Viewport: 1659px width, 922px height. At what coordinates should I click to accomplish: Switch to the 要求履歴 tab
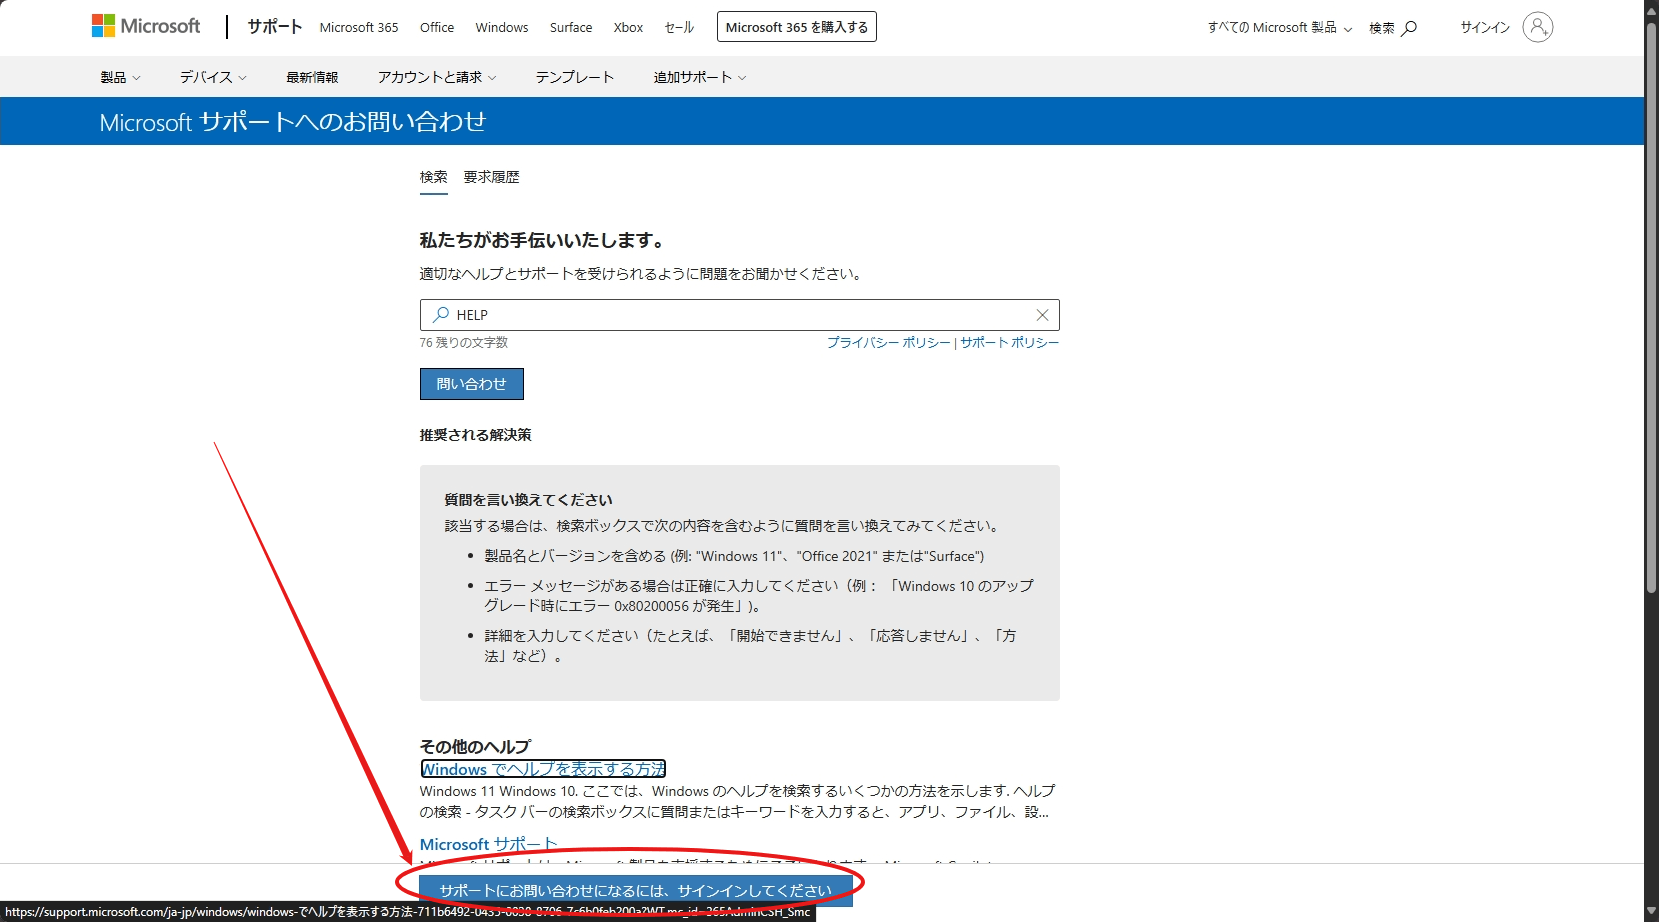pyautogui.click(x=492, y=177)
